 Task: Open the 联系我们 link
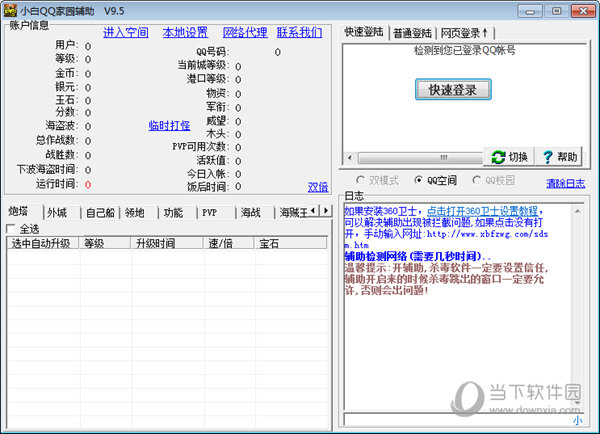[299, 33]
